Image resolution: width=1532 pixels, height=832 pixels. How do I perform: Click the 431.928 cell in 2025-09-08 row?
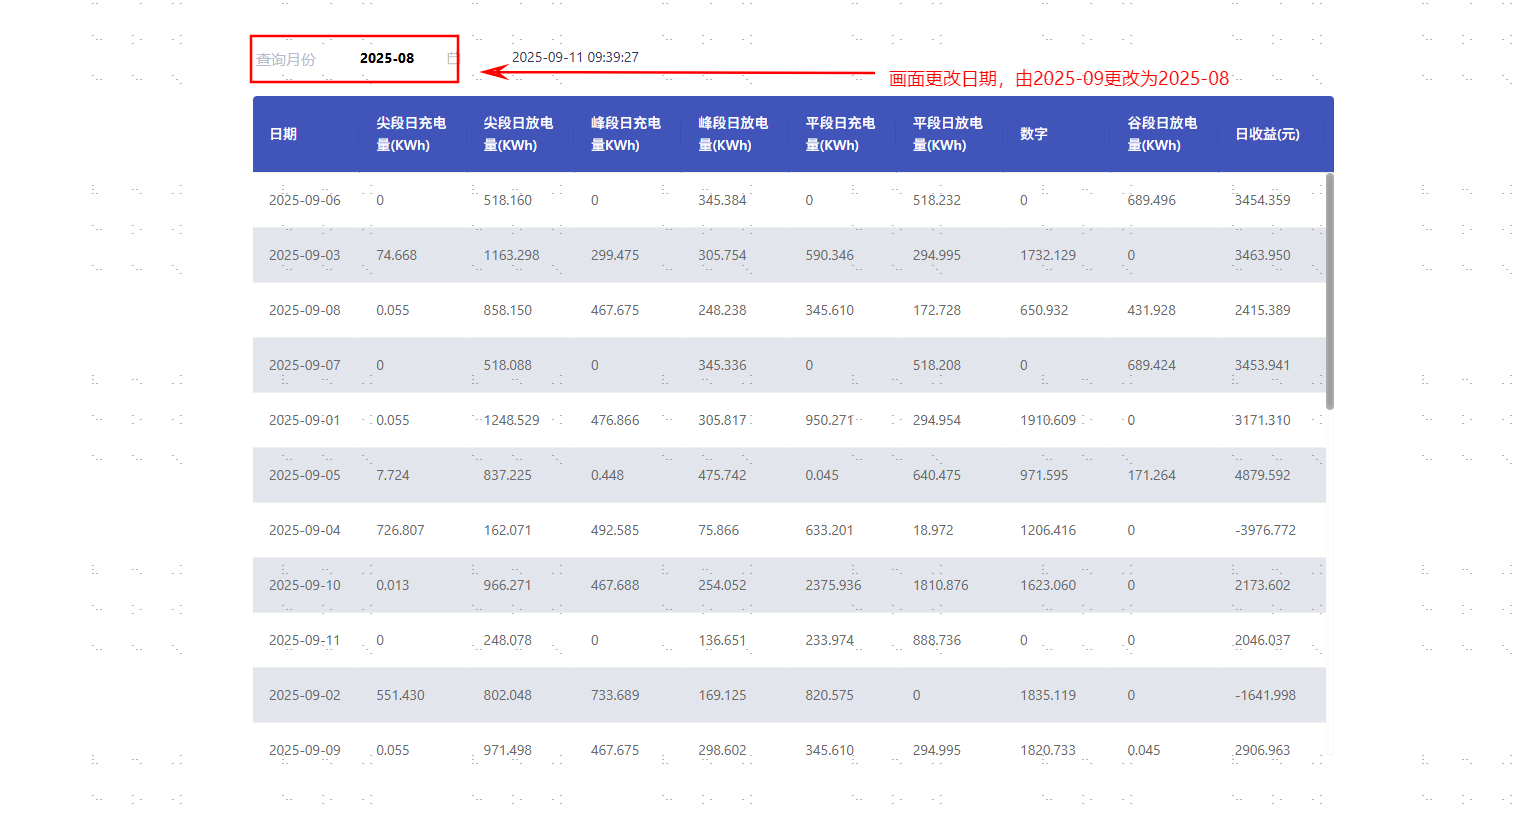click(1151, 310)
